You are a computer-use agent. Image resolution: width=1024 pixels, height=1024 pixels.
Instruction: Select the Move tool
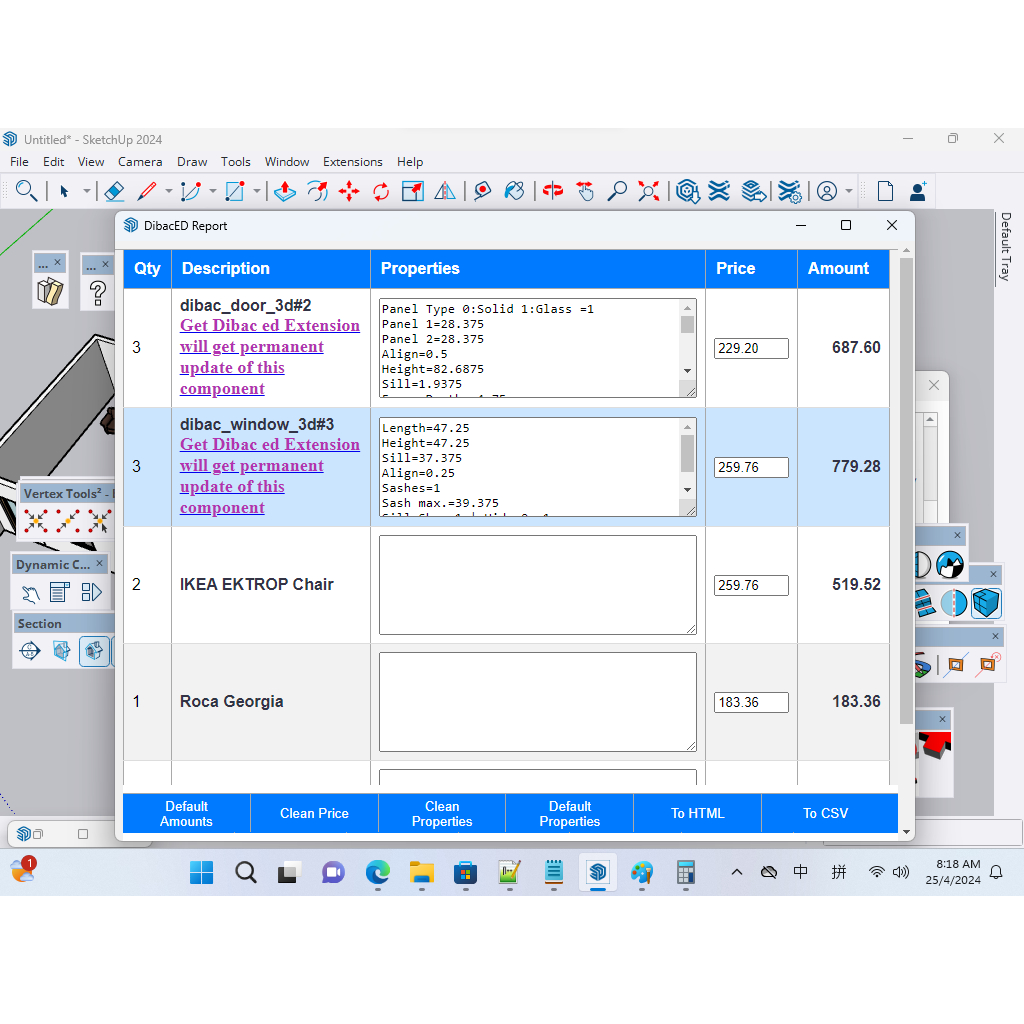pos(349,191)
